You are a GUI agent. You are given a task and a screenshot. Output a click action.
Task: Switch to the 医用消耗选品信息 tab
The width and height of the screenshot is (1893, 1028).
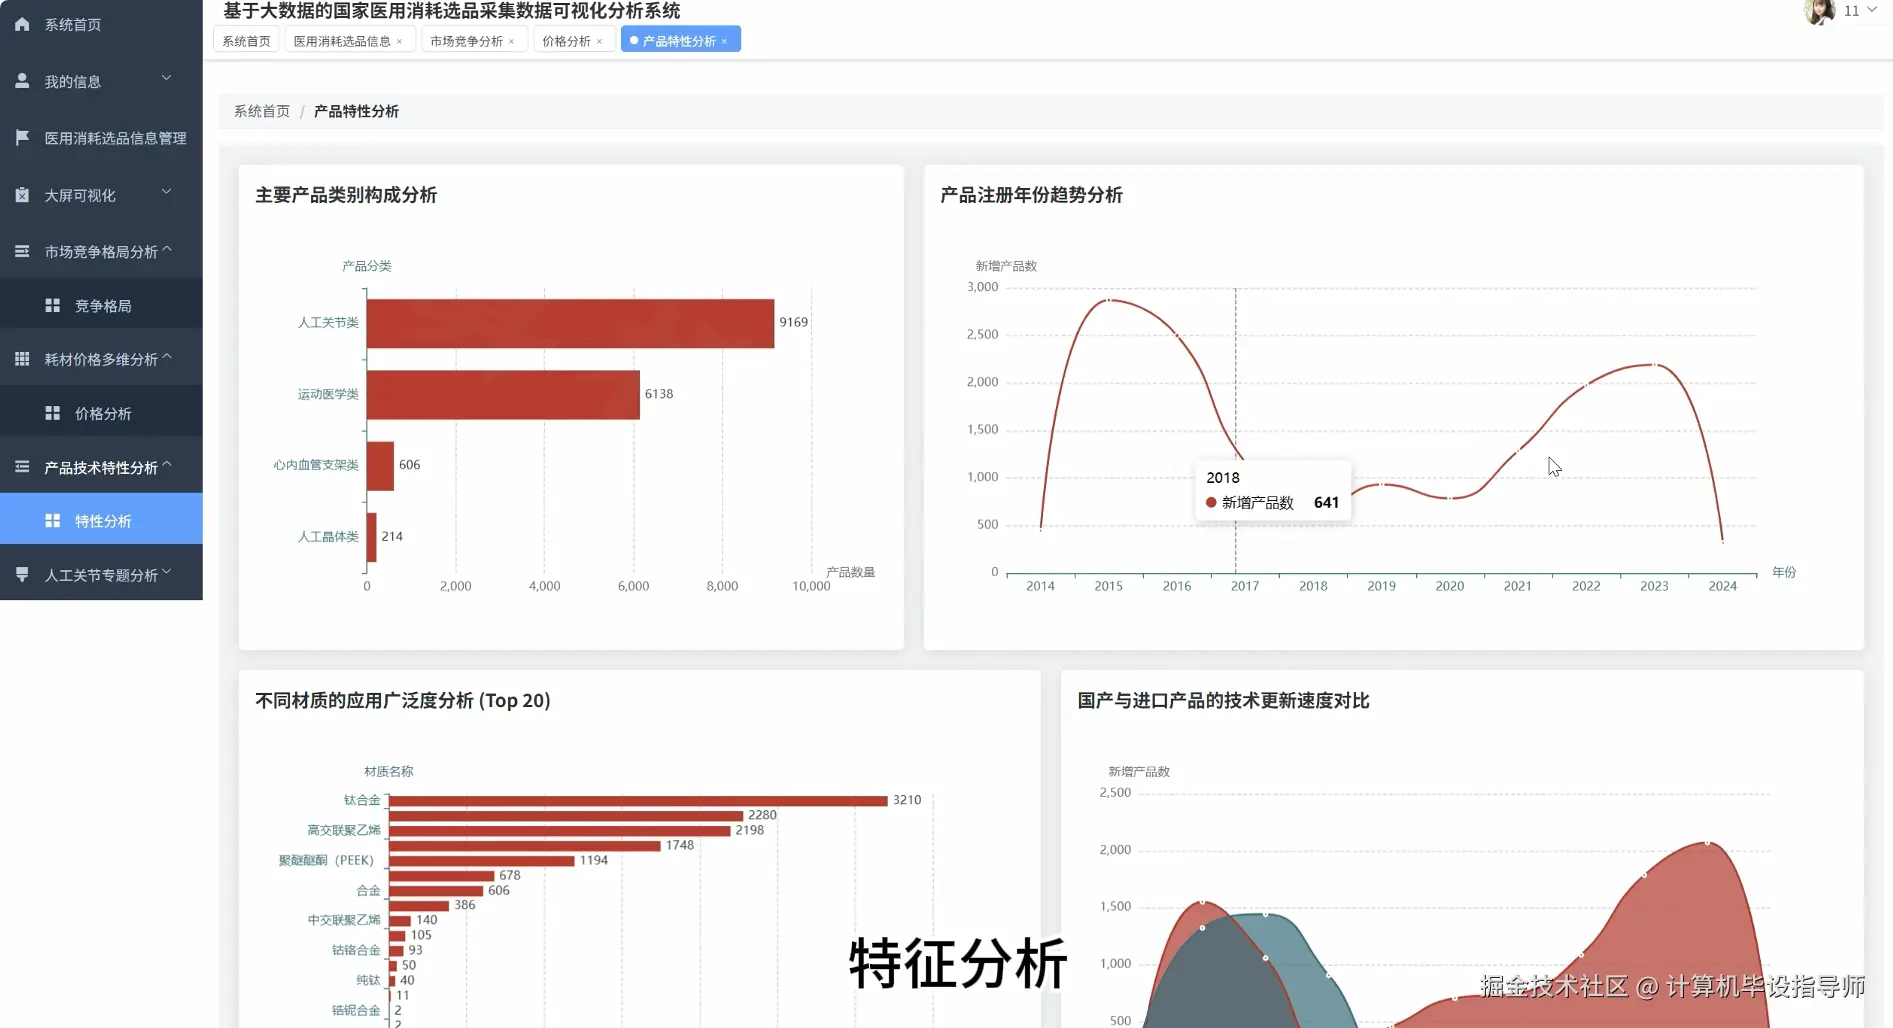click(342, 41)
